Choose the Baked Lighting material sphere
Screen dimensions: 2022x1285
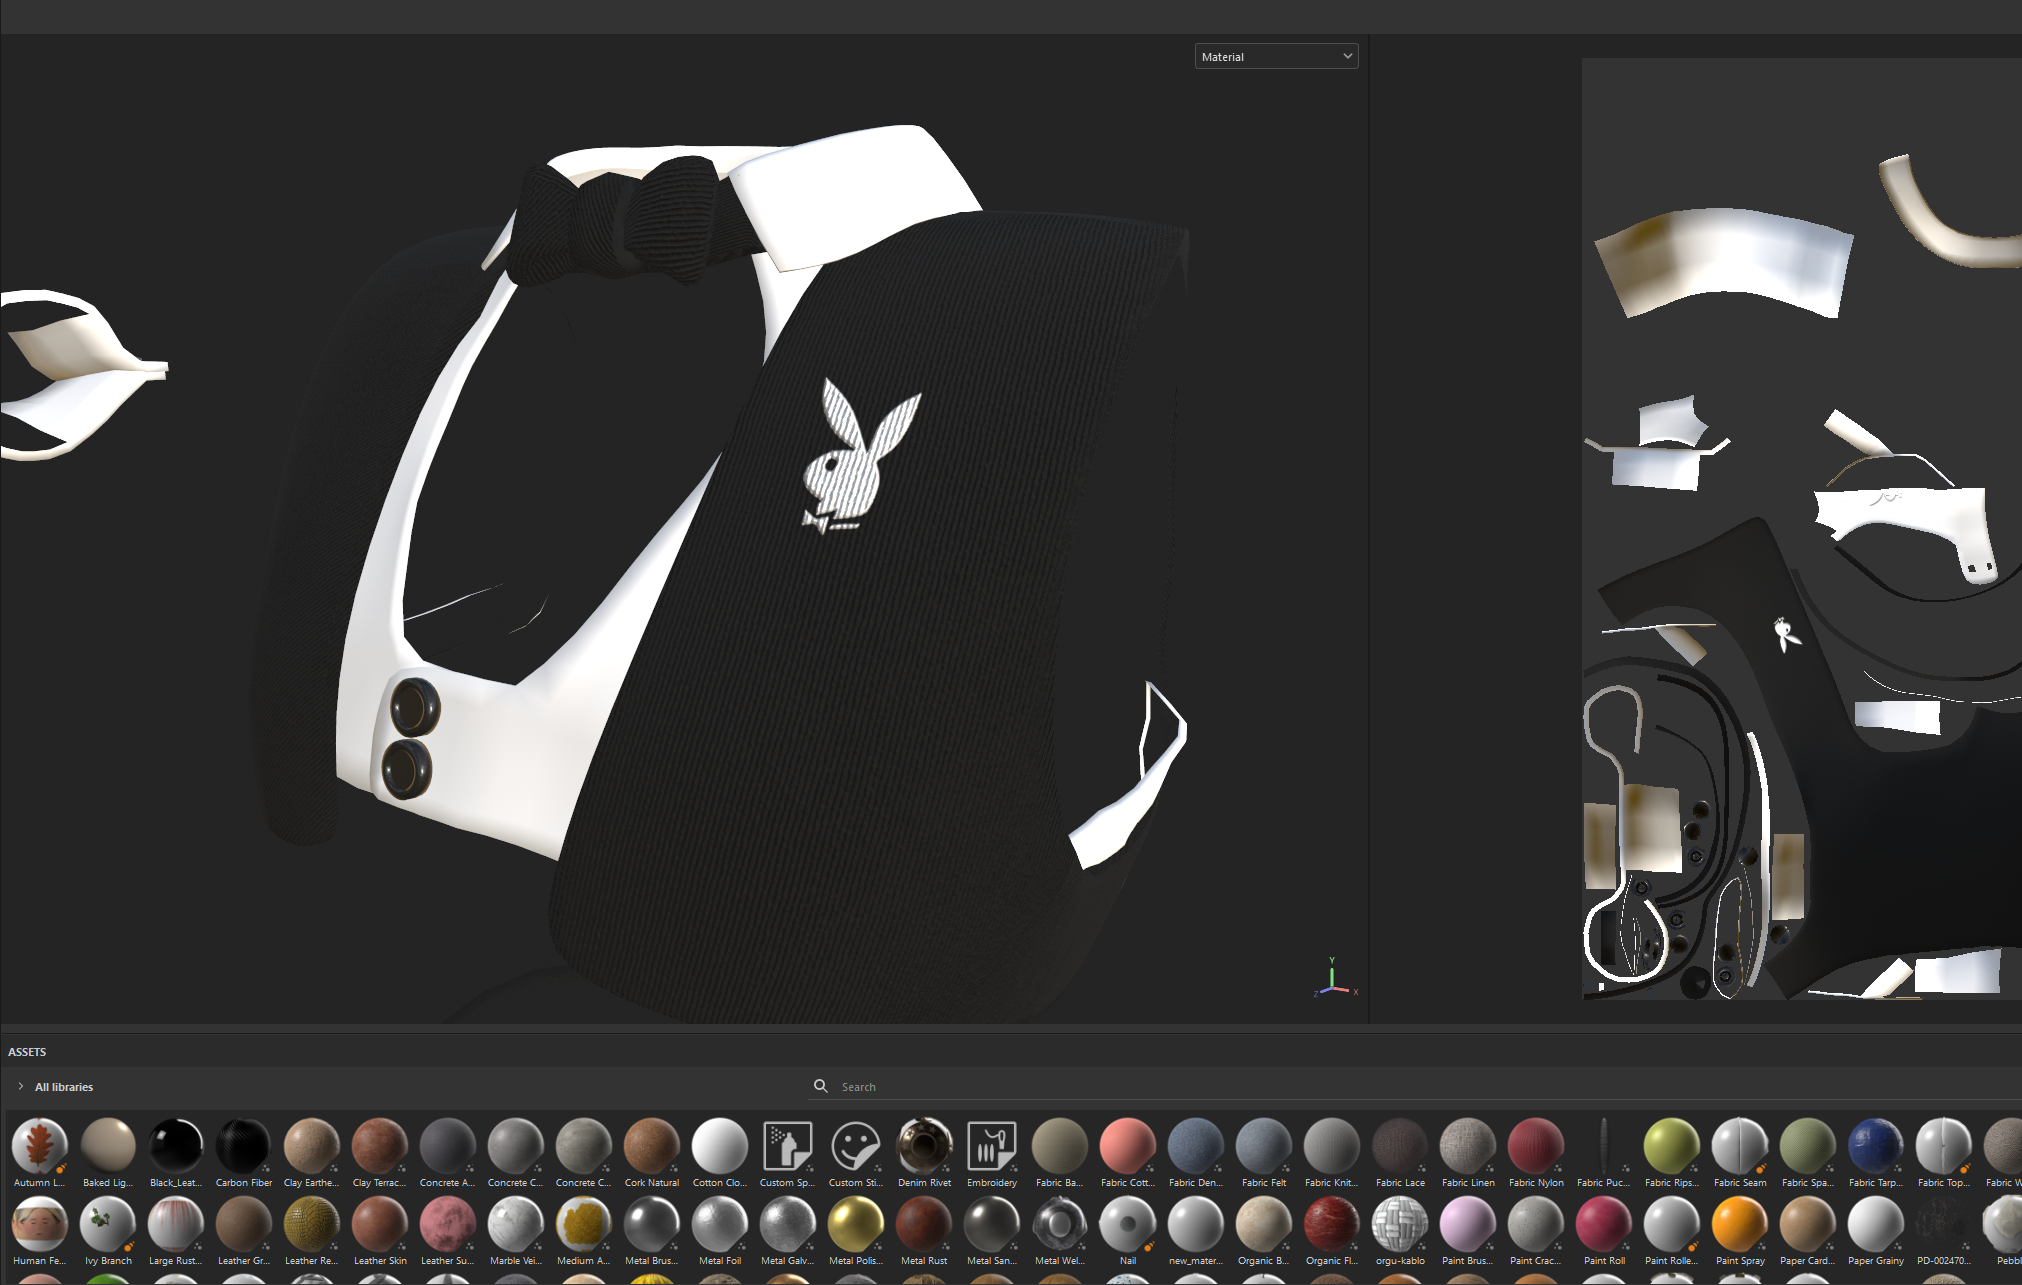pos(107,1145)
